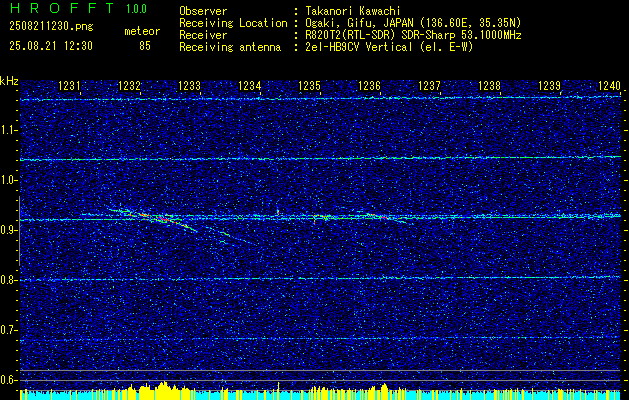The image size is (629, 400).
Task: Click the 1234 time marker
Action: [250, 86]
